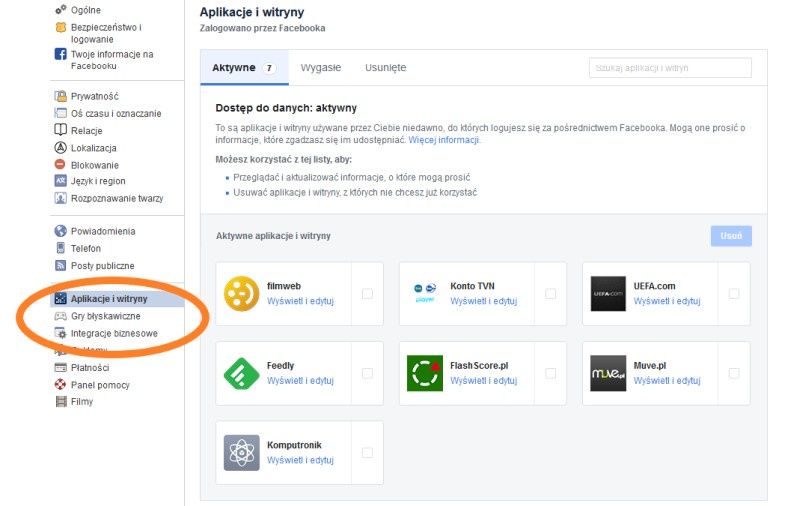Click the Płatności card icon
Image resolution: width=800 pixels, height=506 pixels.
pos(61,367)
